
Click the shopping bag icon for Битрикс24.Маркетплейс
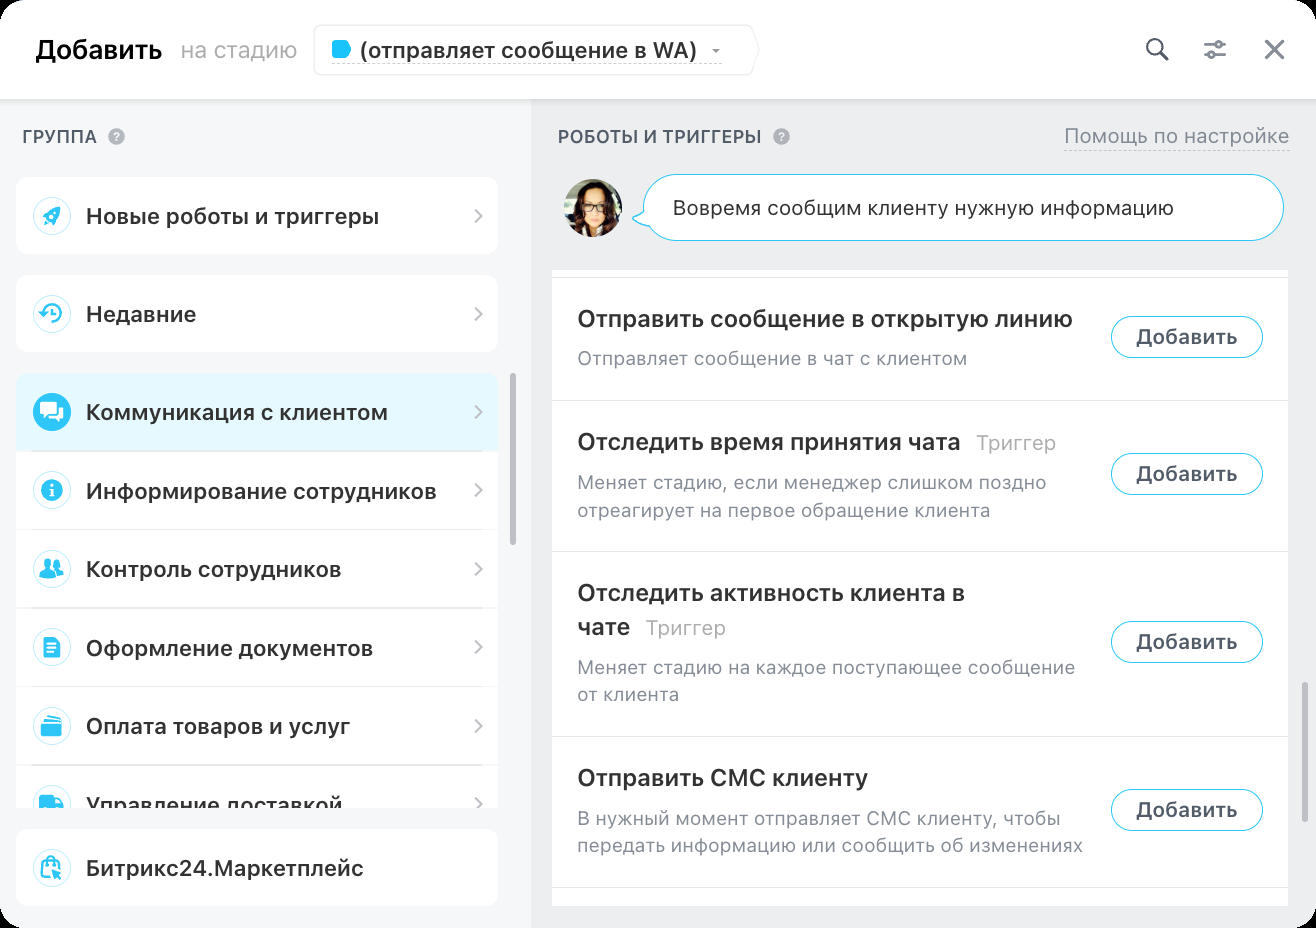(52, 868)
